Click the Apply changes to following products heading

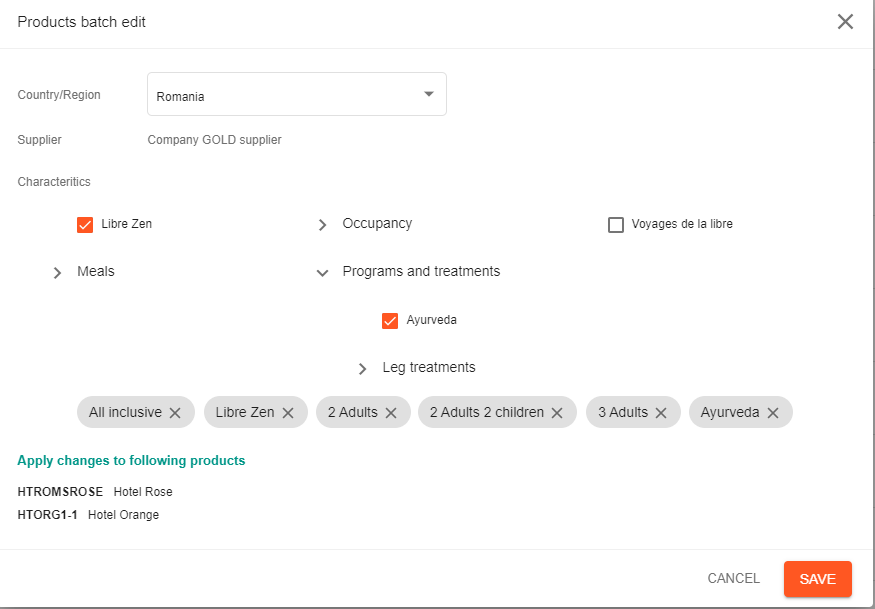coord(131,461)
